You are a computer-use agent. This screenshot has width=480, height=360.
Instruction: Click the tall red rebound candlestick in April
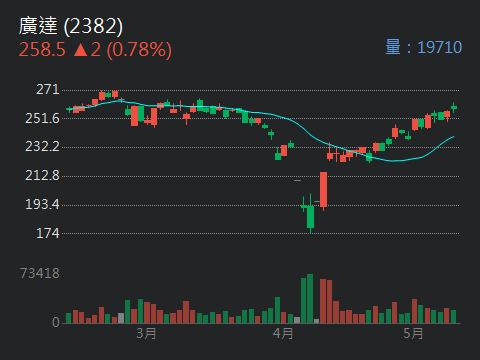tap(323, 190)
